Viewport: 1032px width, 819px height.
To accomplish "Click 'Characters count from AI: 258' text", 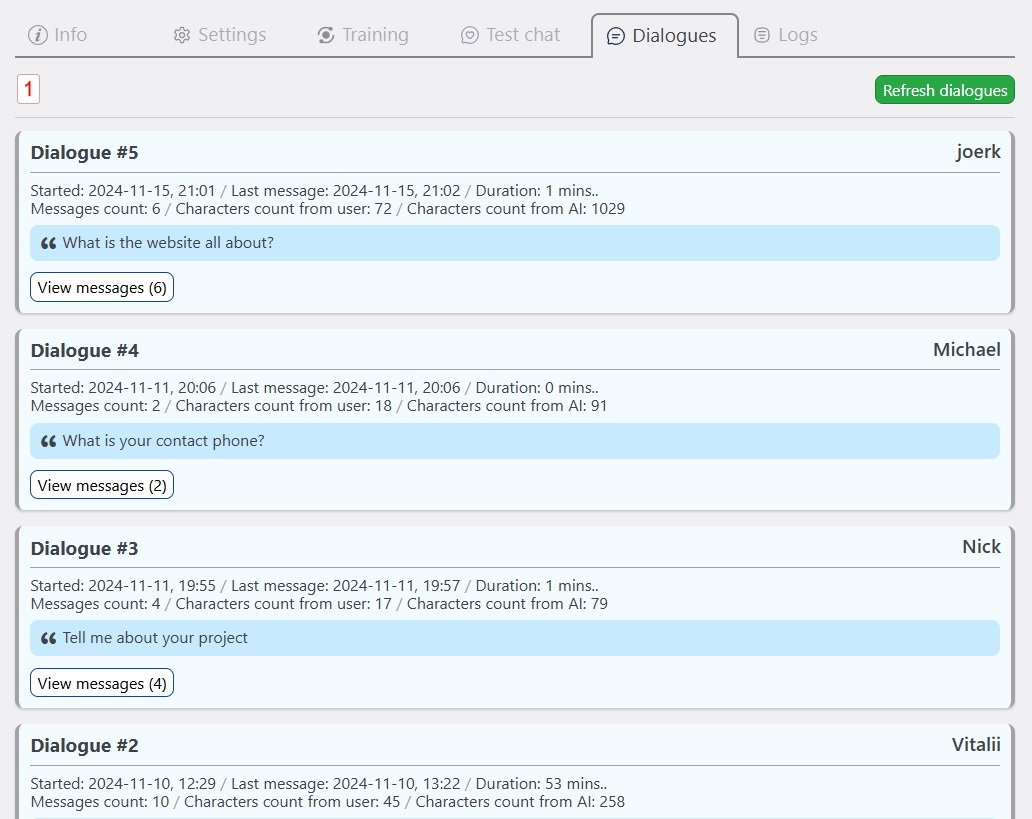I will click(x=520, y=802).
